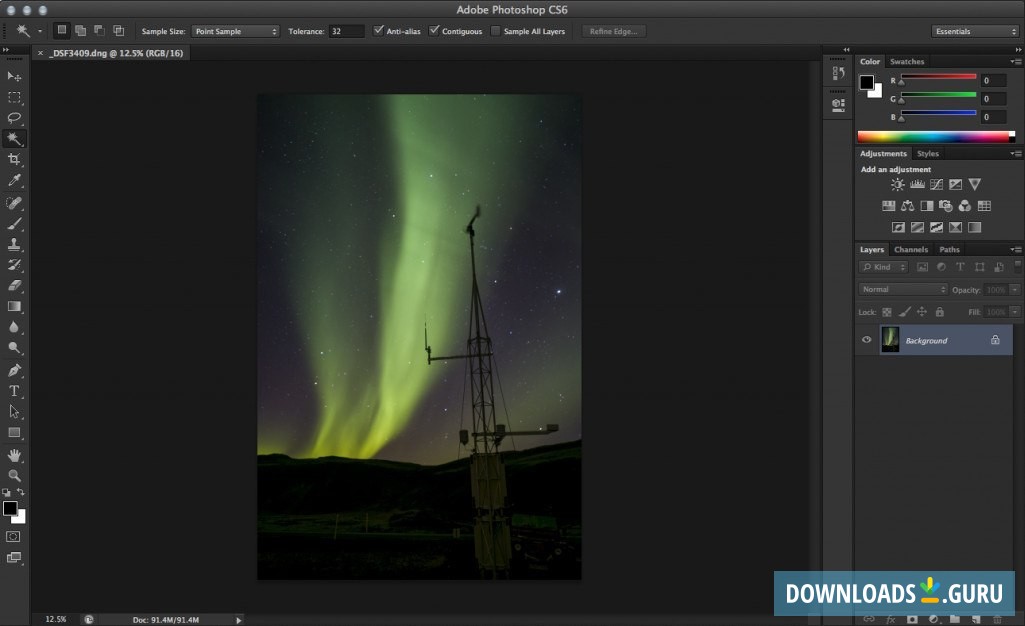Hide the Background layer visibility

(866, 340)
